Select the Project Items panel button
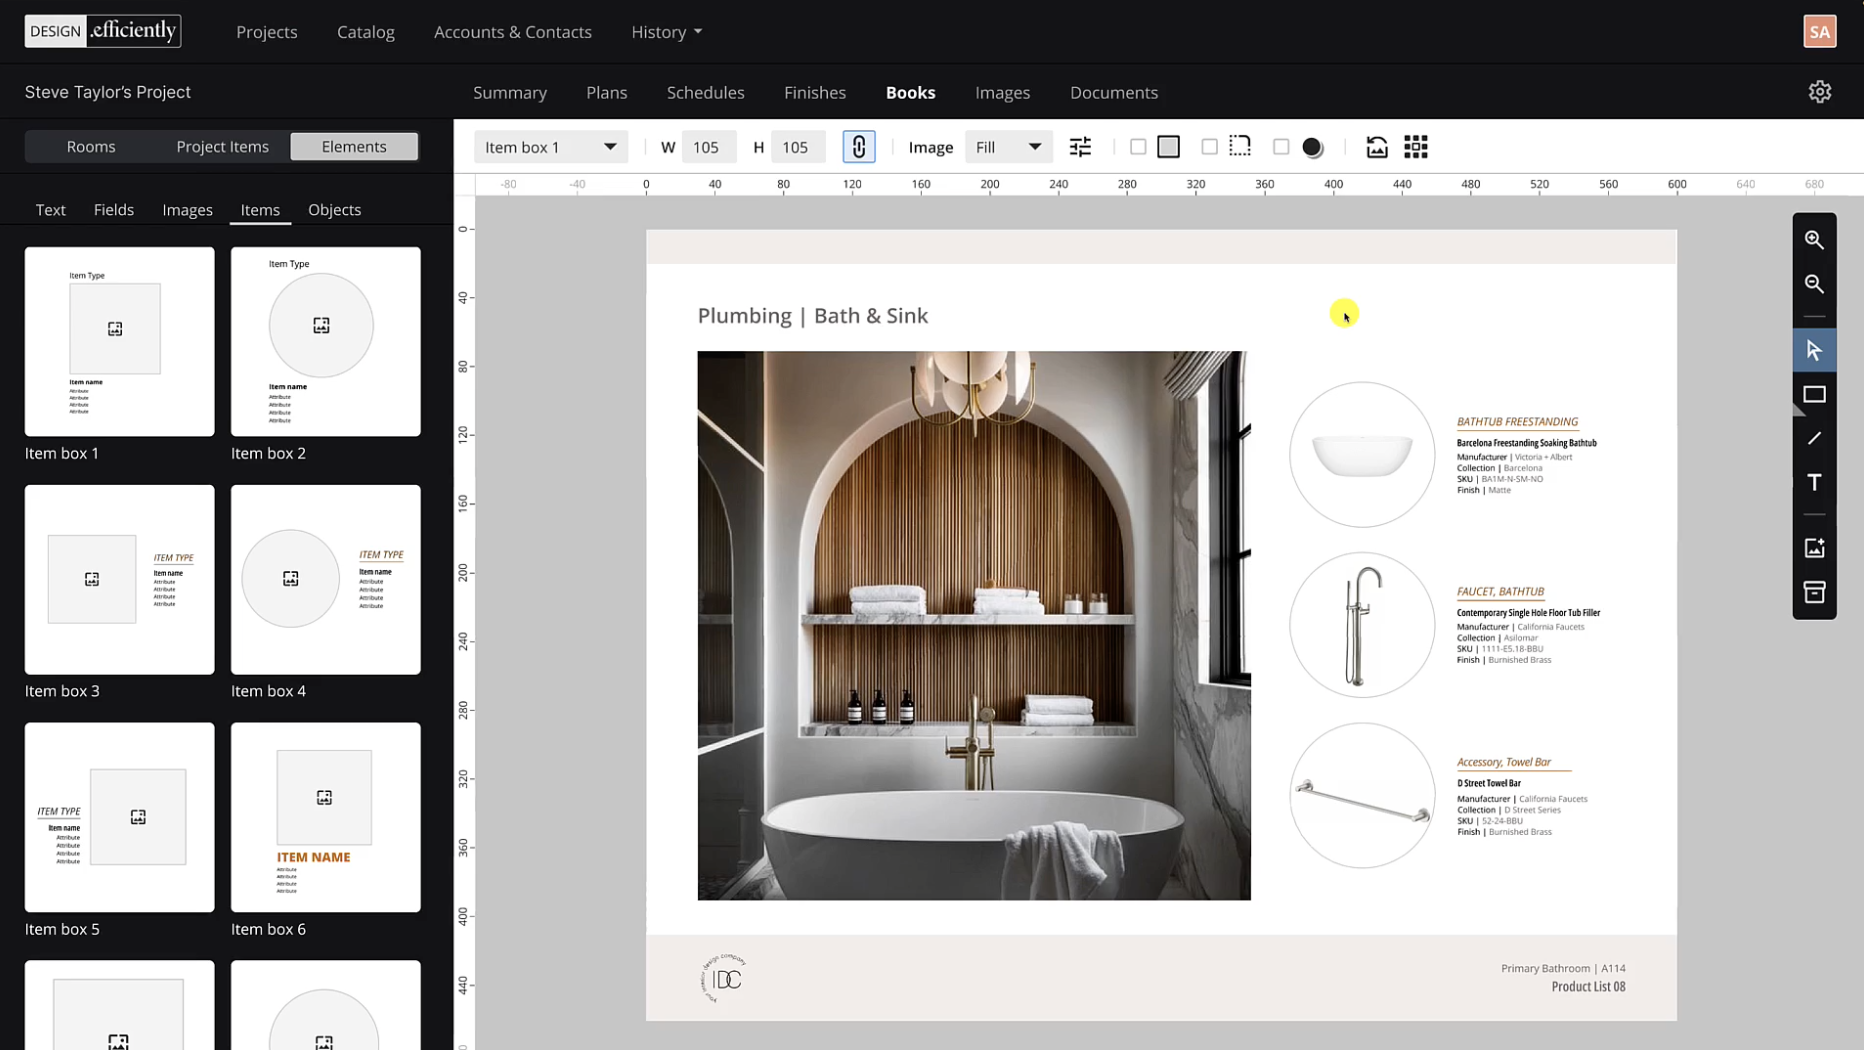This screenshot has height=1050, width=1864. (x=222, y=146)
